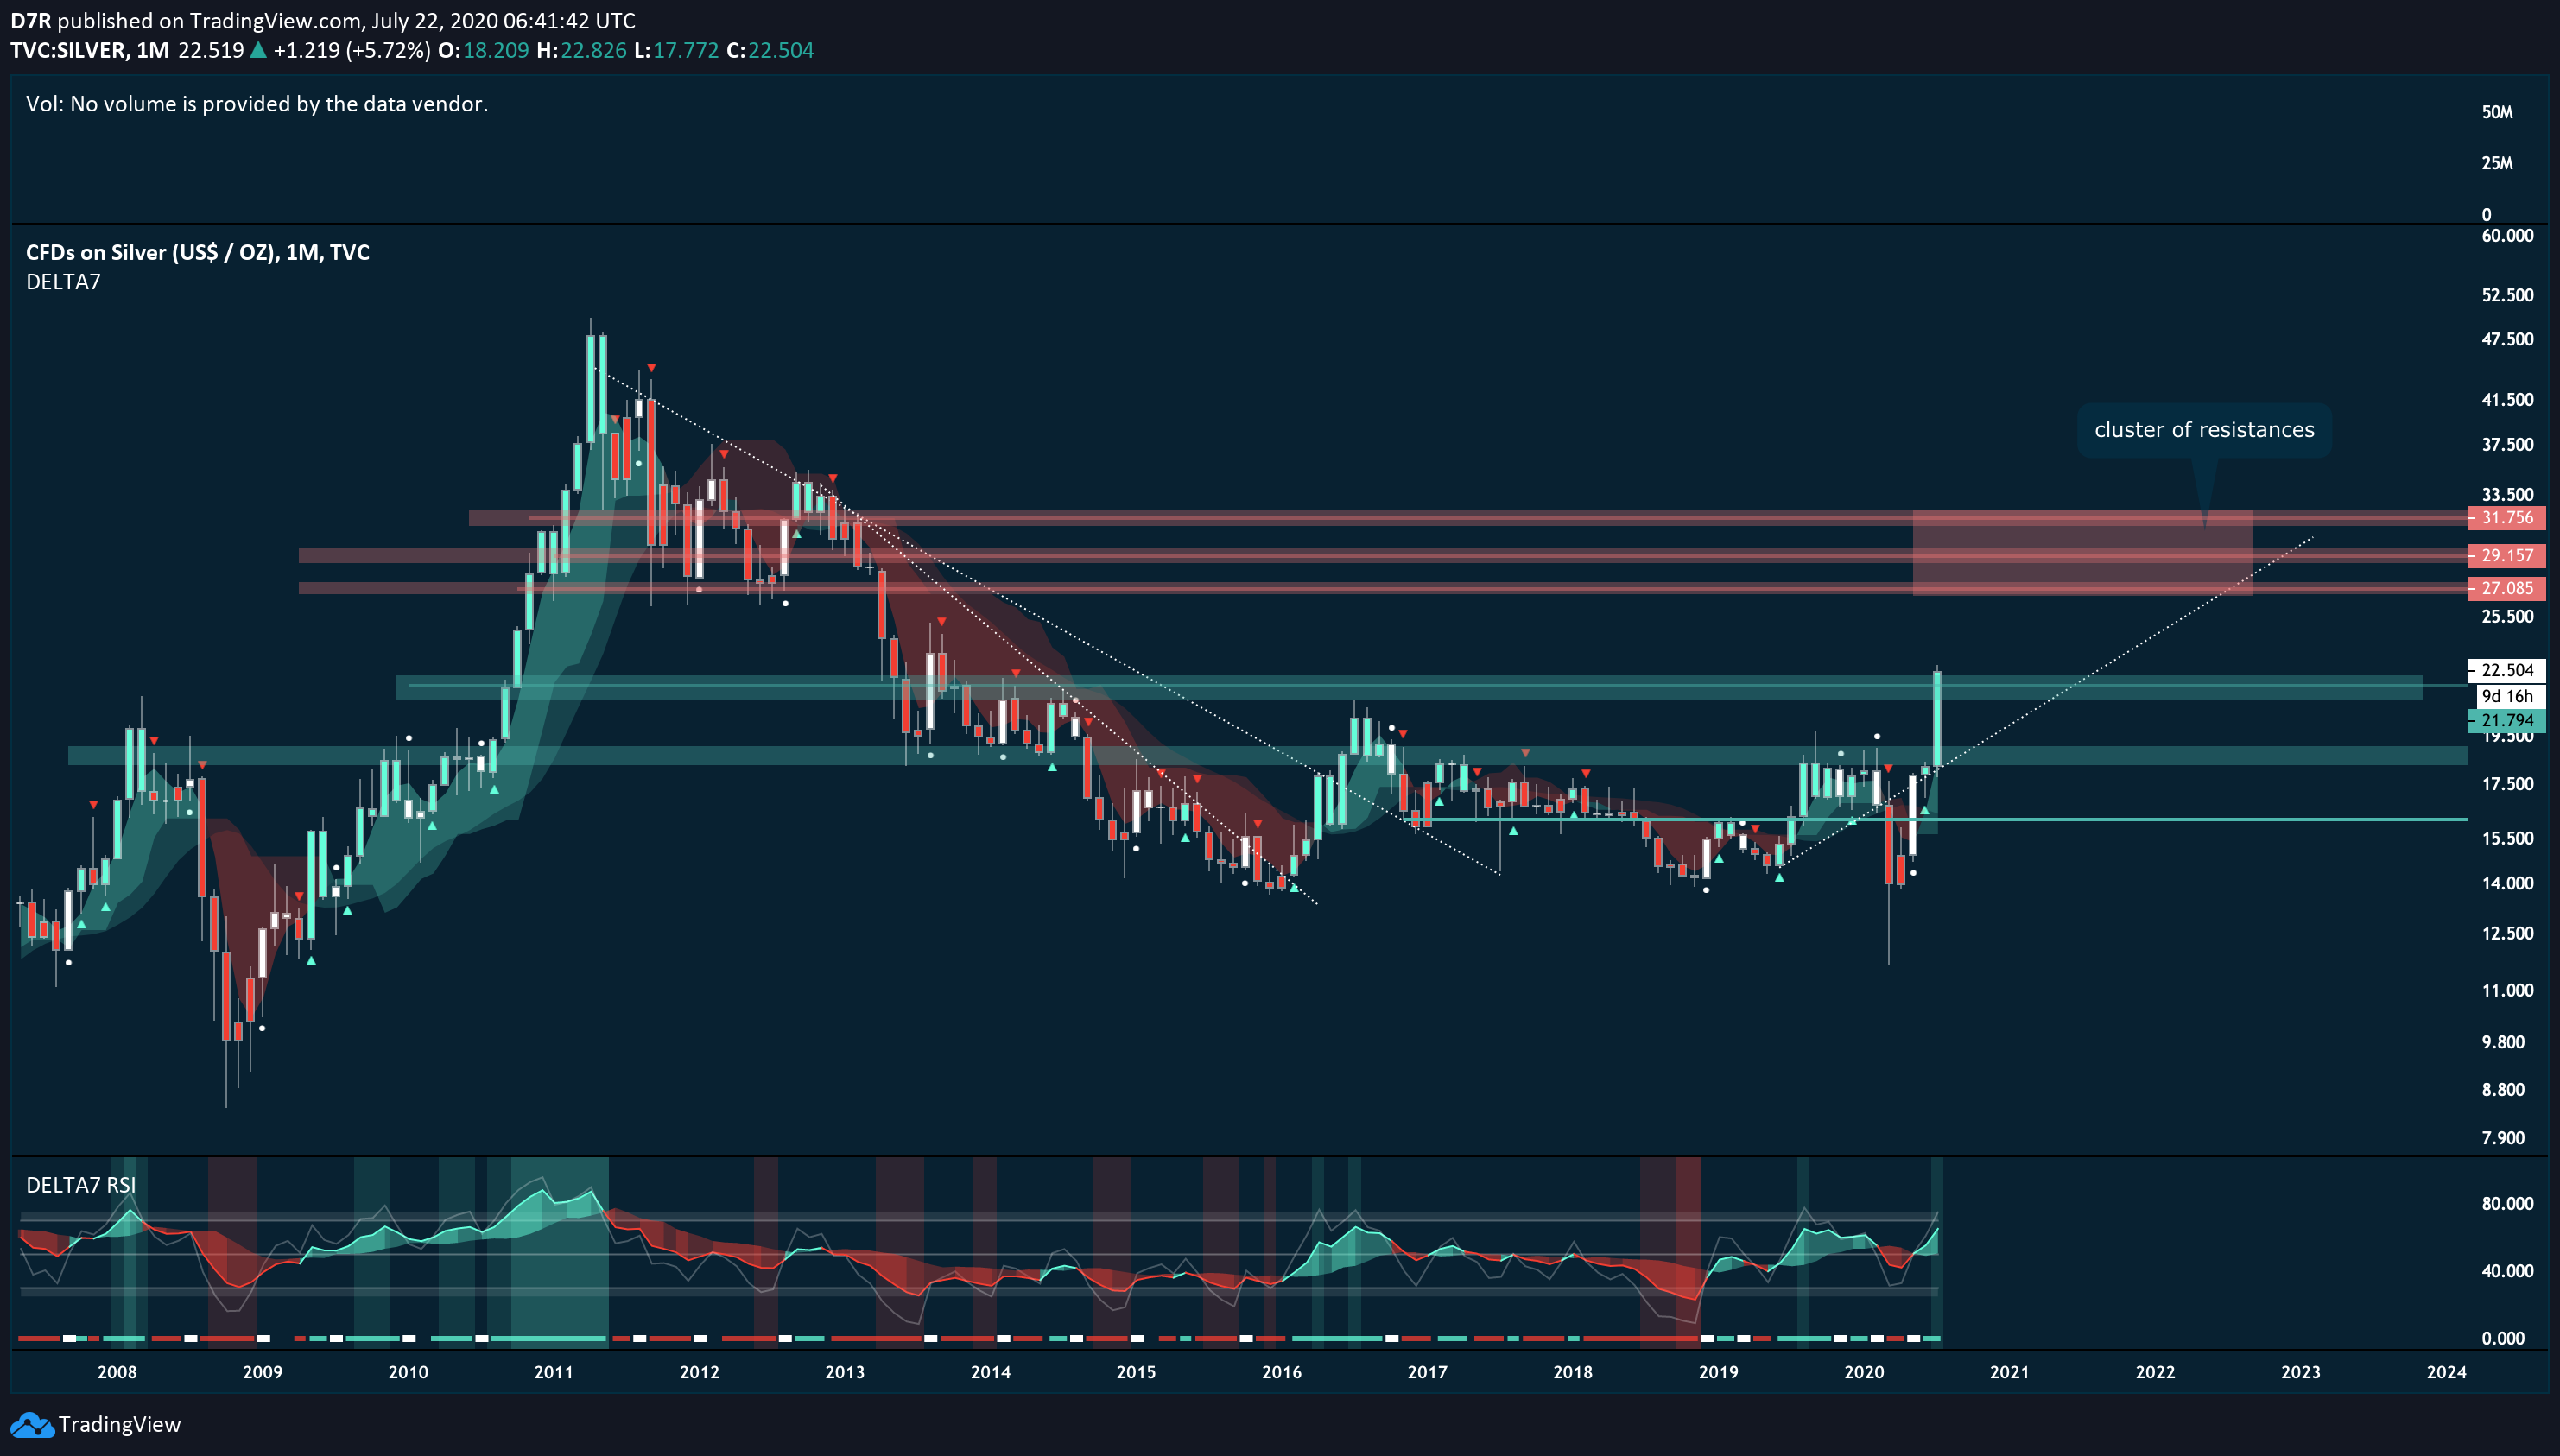The height and width of the screenshot is (1456, 2560).
Task: Click the 2011 year label on time axis
Action: point(554,1372)
